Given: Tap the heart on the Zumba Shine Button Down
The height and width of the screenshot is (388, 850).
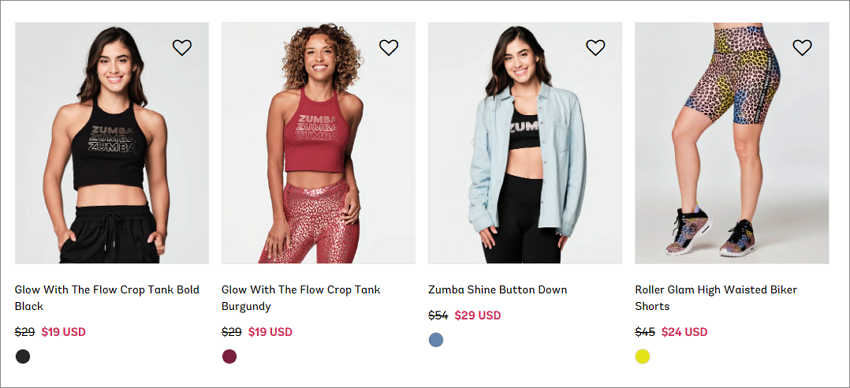Looking at the screenshot, I should click(595, 48).
